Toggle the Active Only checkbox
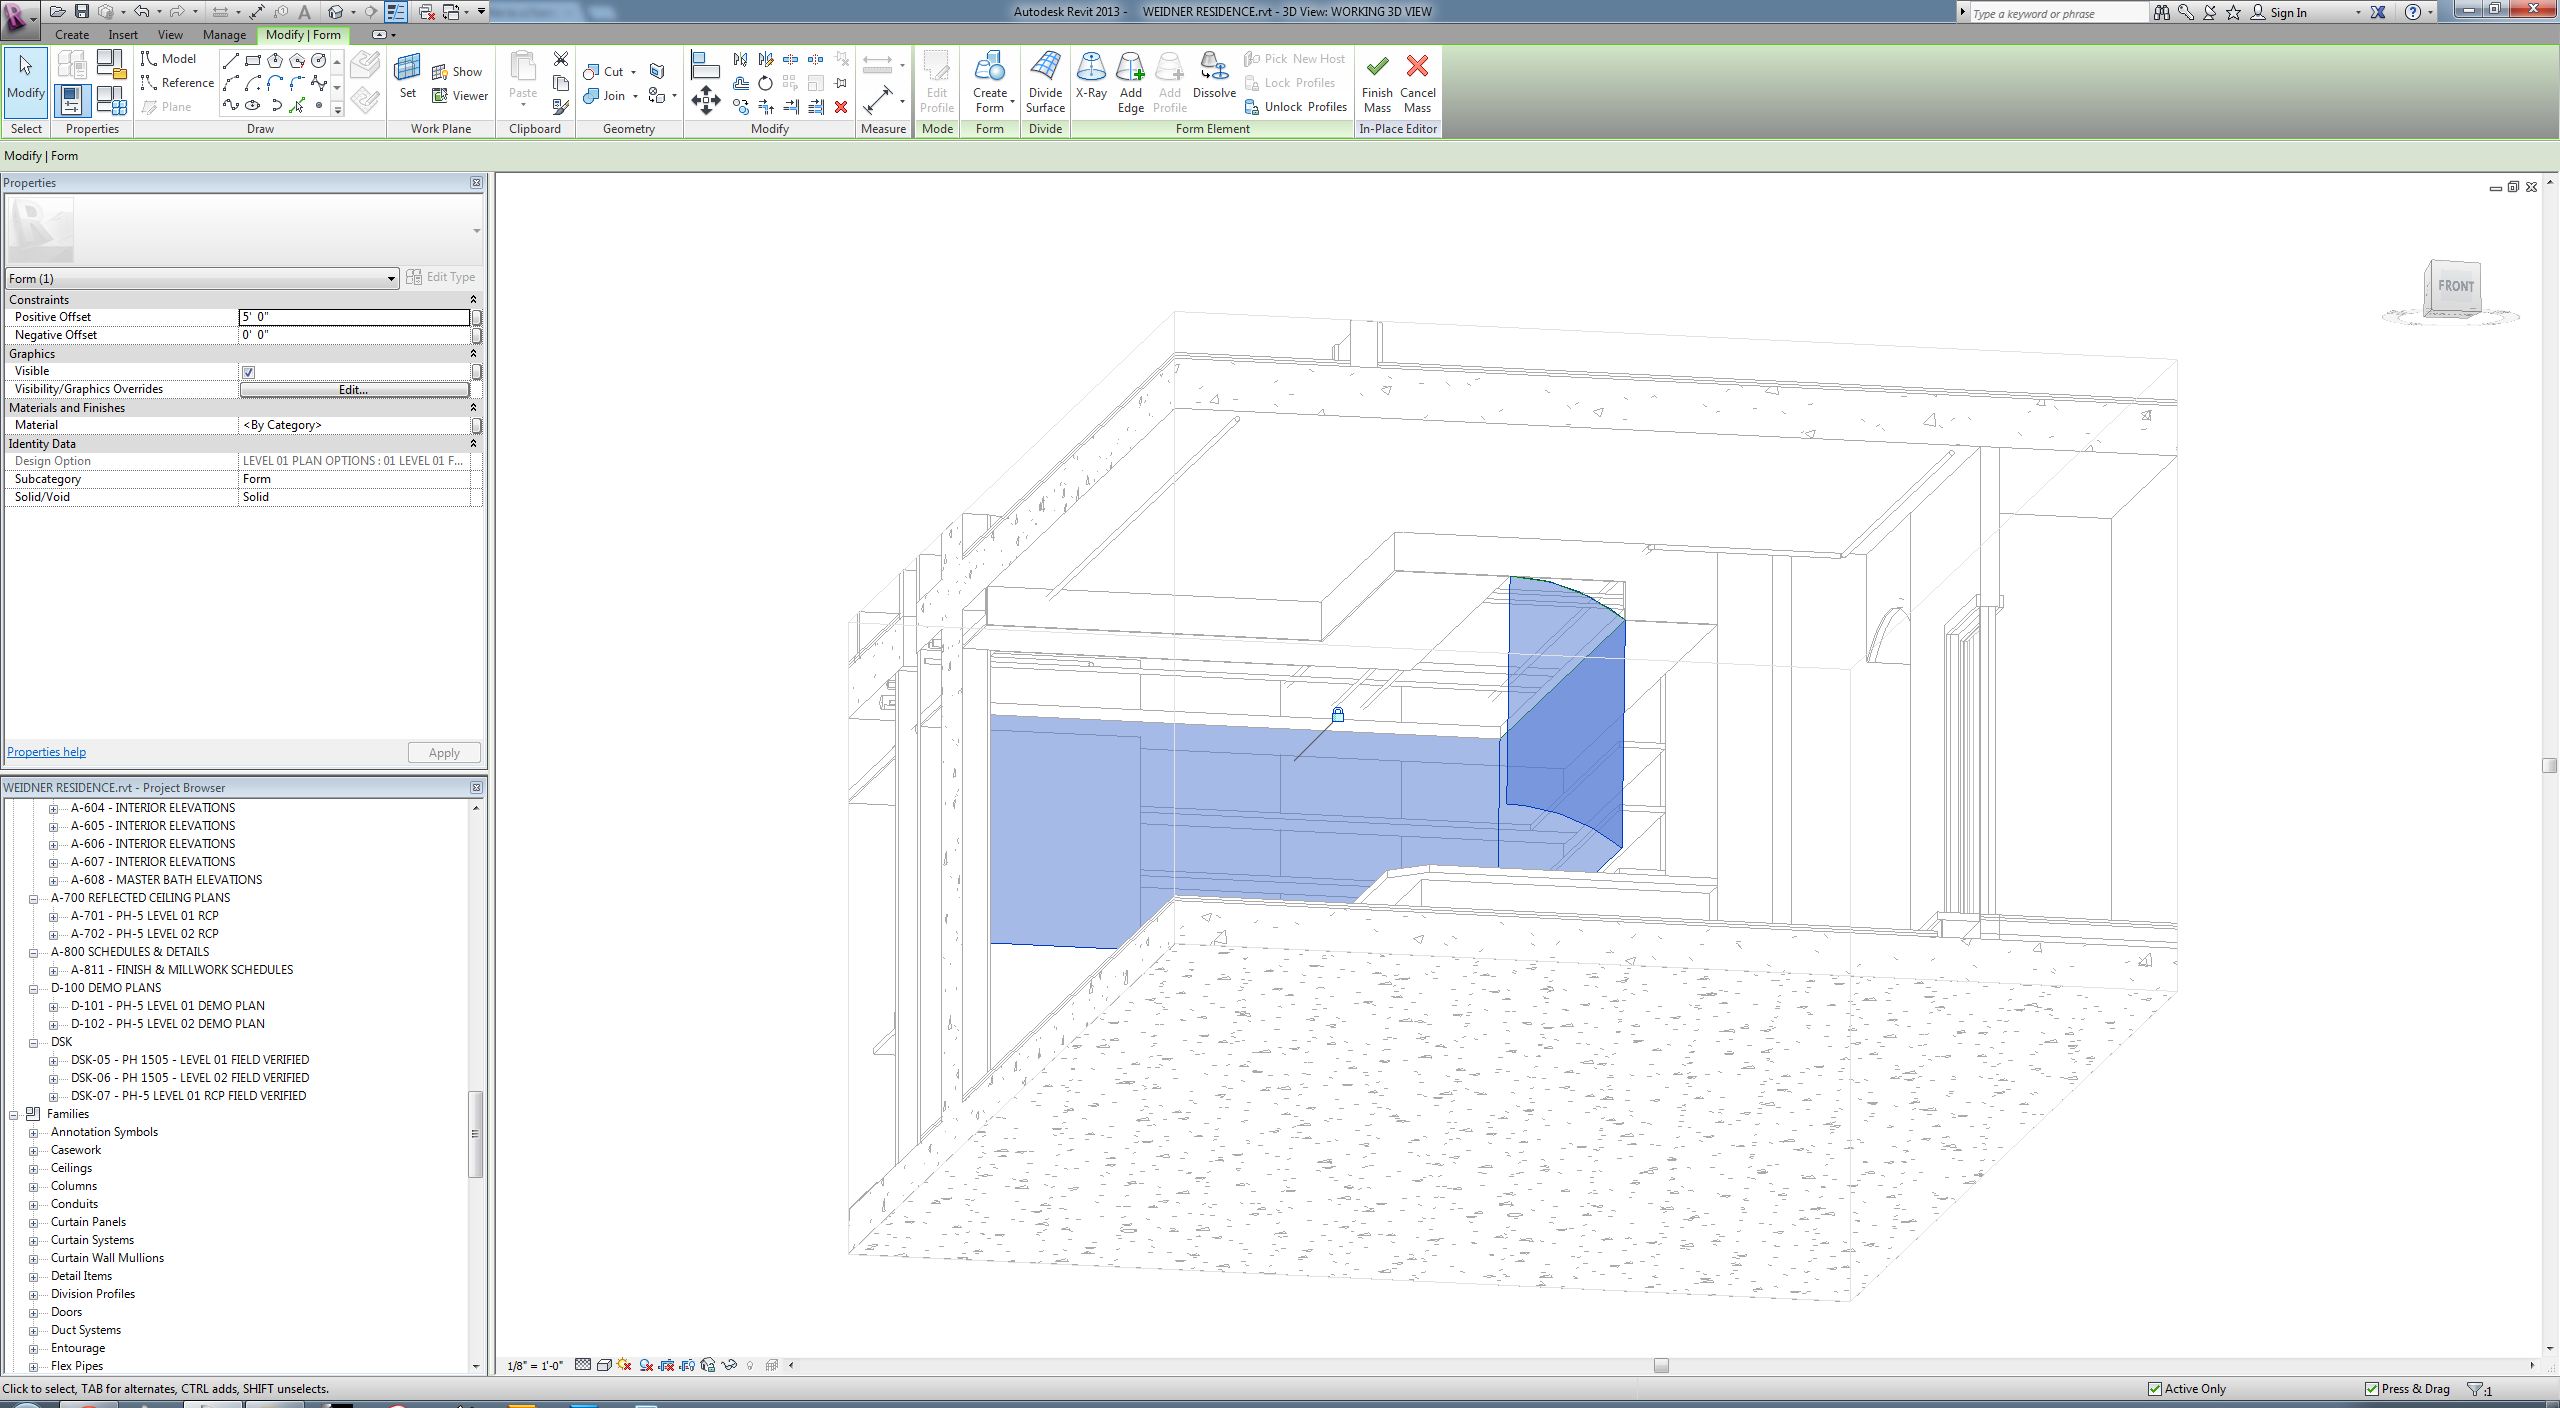2560x1408 pixels. 2155,1389
